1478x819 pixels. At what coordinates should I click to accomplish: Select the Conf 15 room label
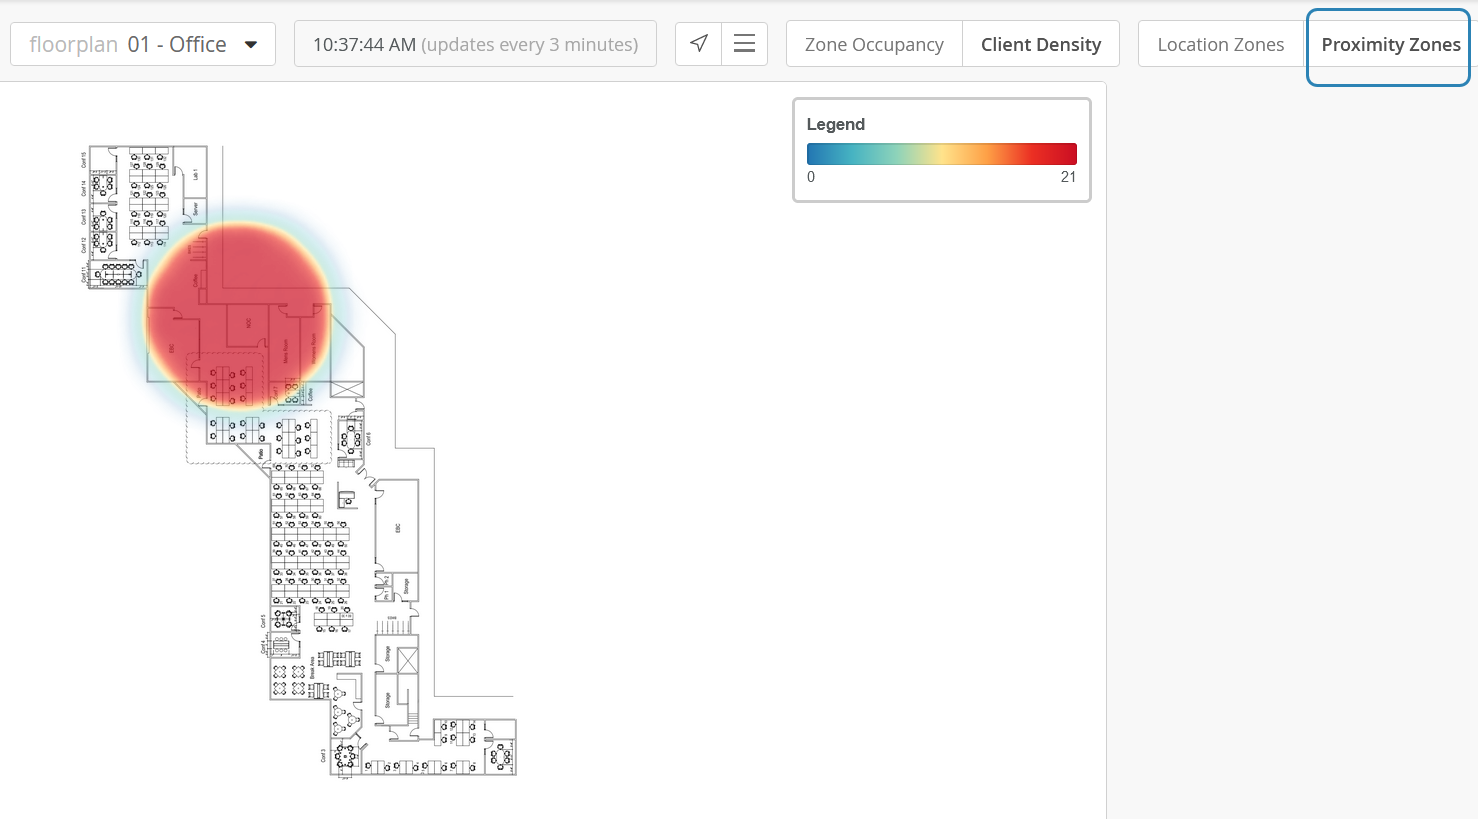84,160
